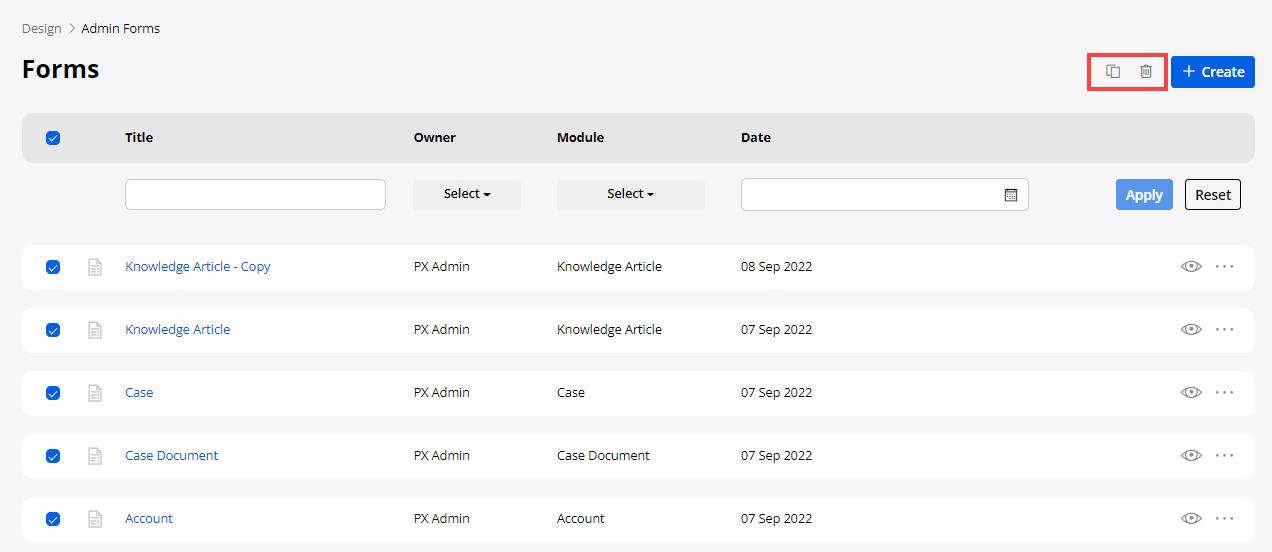Open the Module Select dropdown
Image resolution: width=1272 pixels, height=552 pixels.
point(630,194)
